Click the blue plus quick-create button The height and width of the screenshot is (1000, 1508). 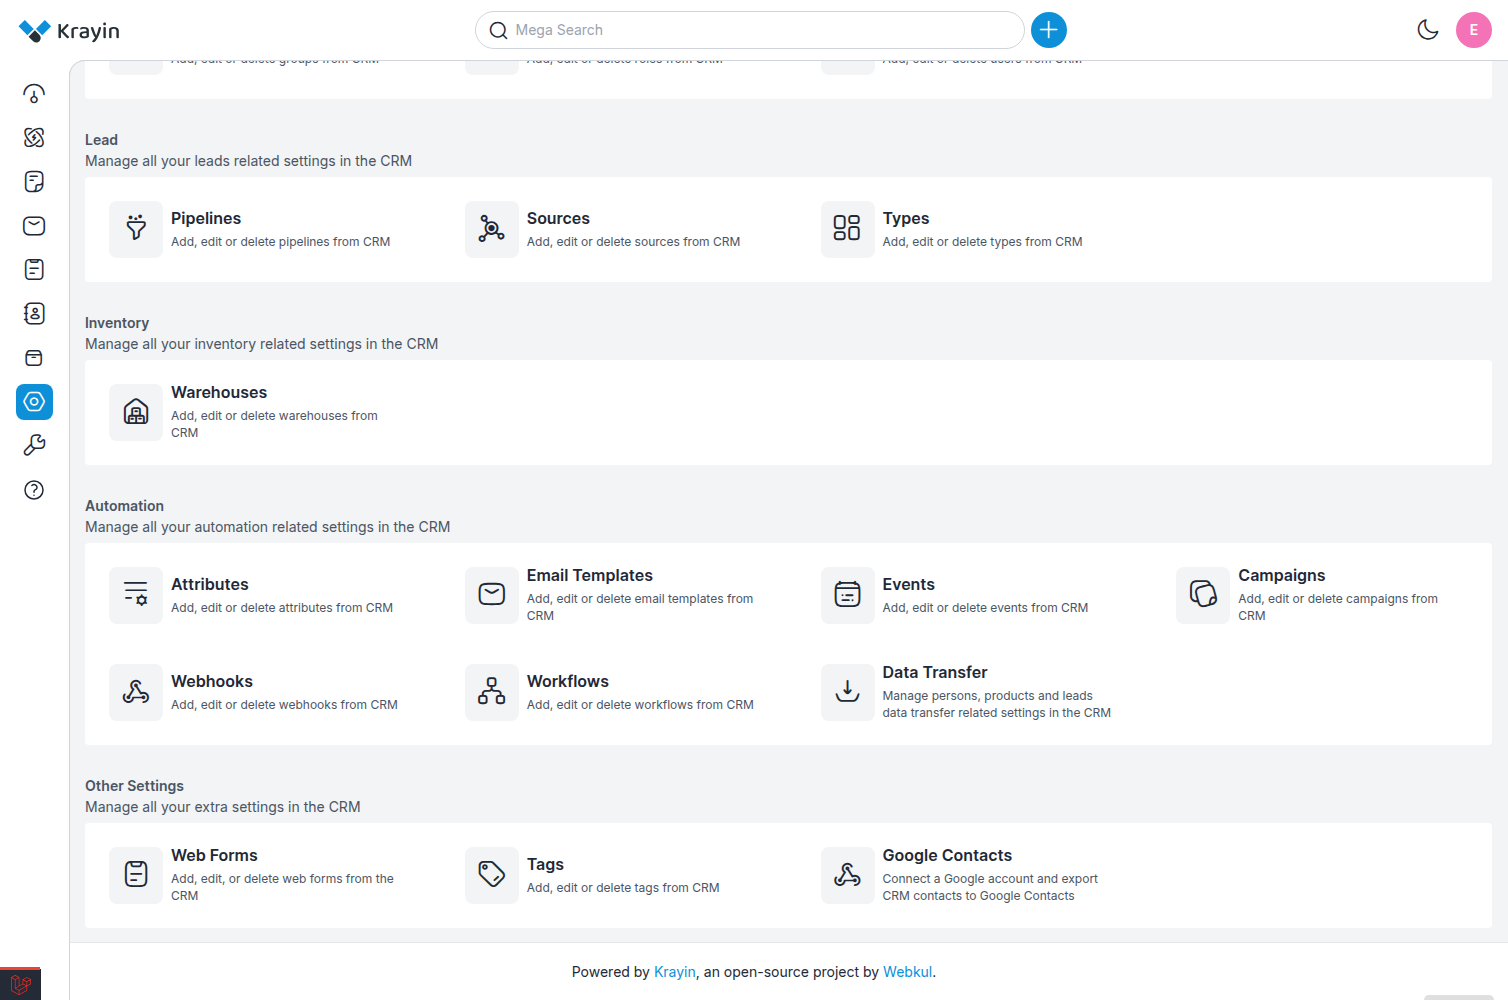click(x=1049, y=30)
